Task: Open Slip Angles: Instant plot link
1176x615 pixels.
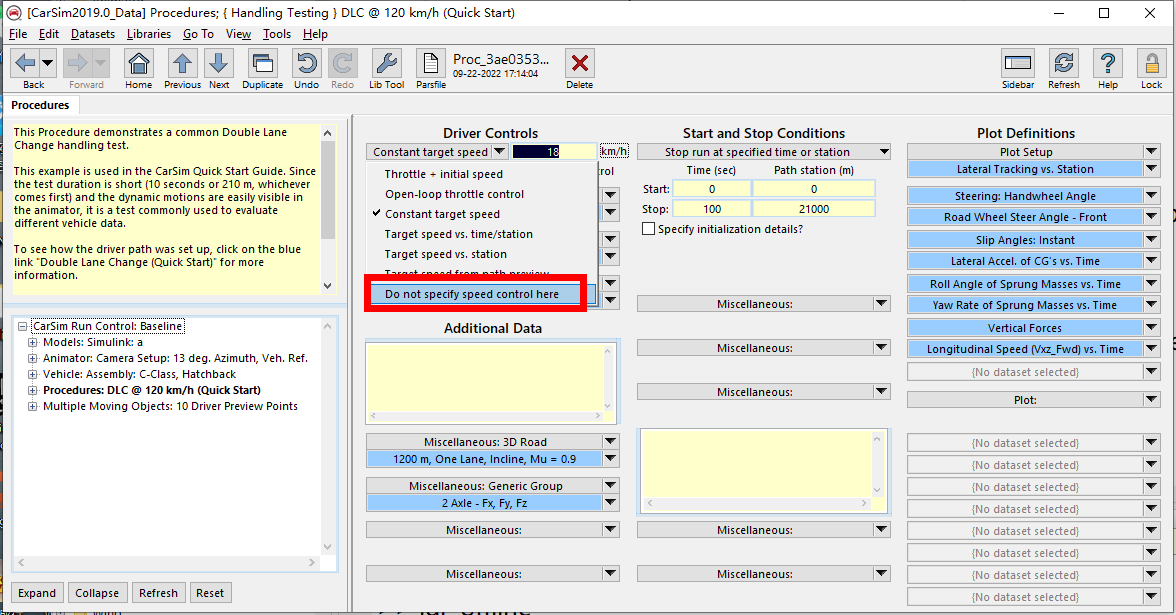Action: [x=1025, y=240]
